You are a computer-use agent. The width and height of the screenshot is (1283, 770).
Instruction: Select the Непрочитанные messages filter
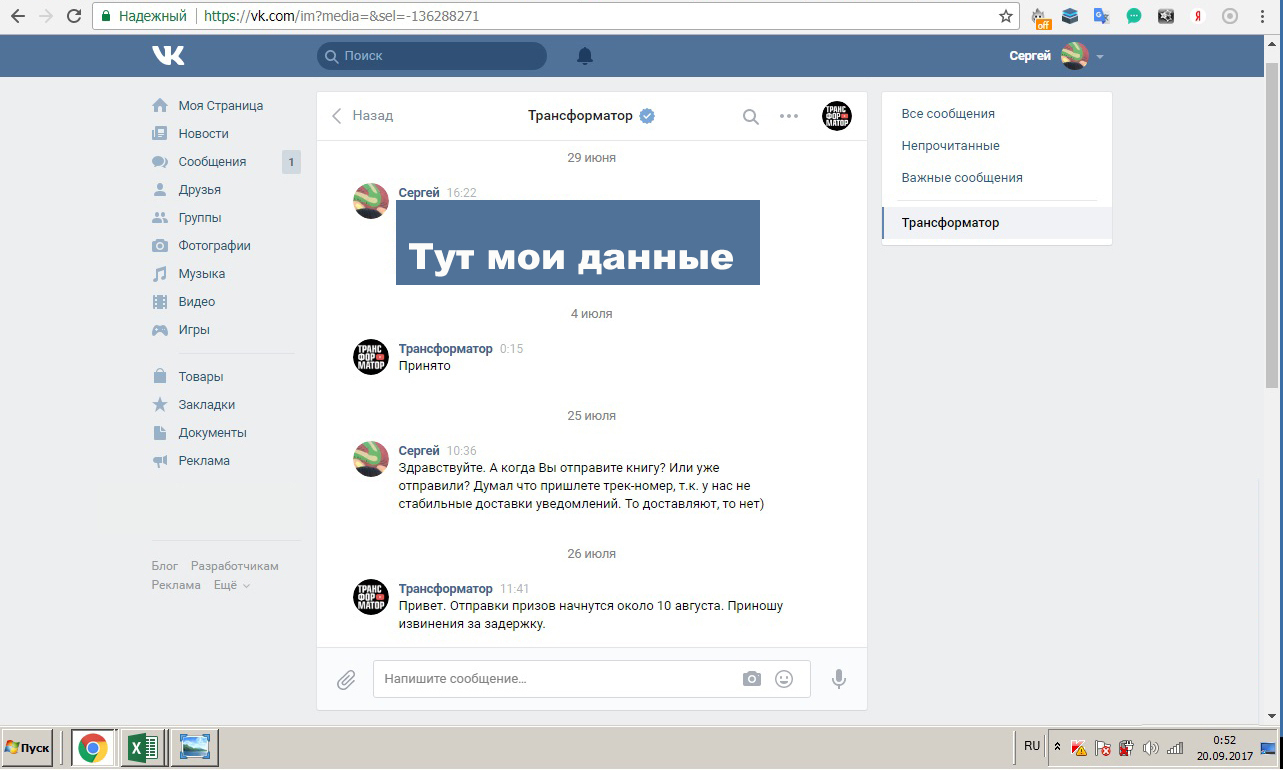click(950, 146)
